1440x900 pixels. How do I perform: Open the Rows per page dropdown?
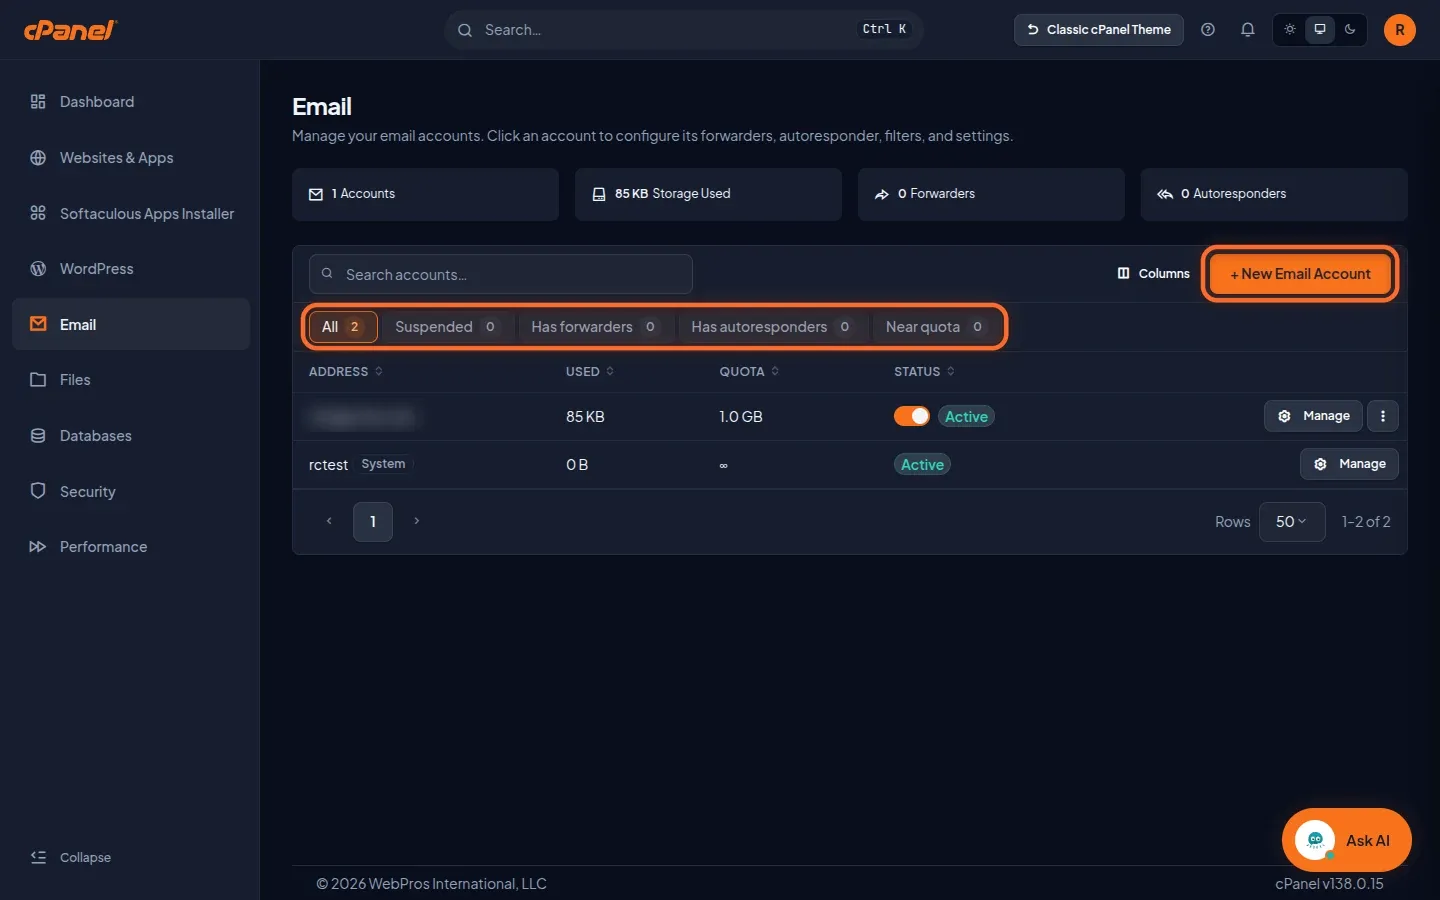tap(1292, 522)
